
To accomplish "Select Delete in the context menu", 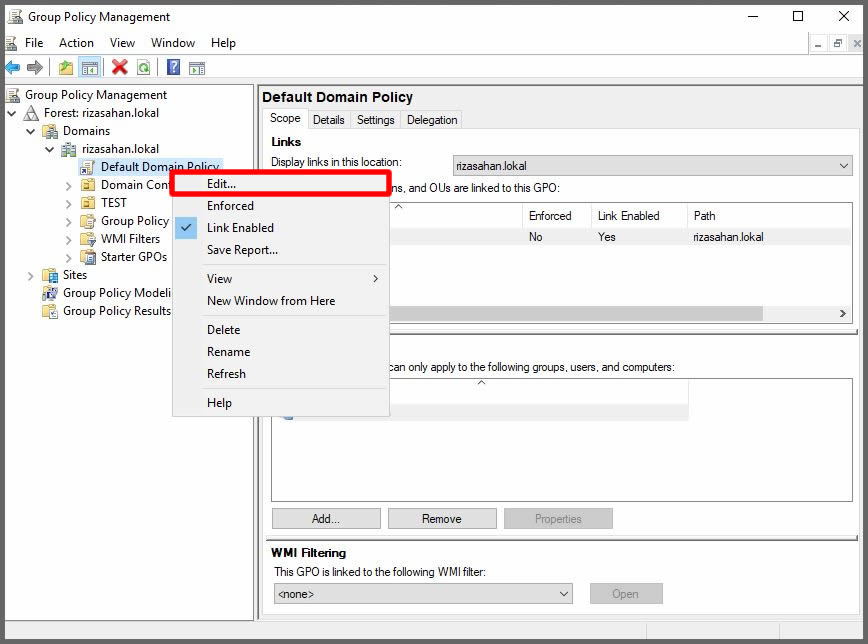I will pyautogui.click(x=281, y=329).
